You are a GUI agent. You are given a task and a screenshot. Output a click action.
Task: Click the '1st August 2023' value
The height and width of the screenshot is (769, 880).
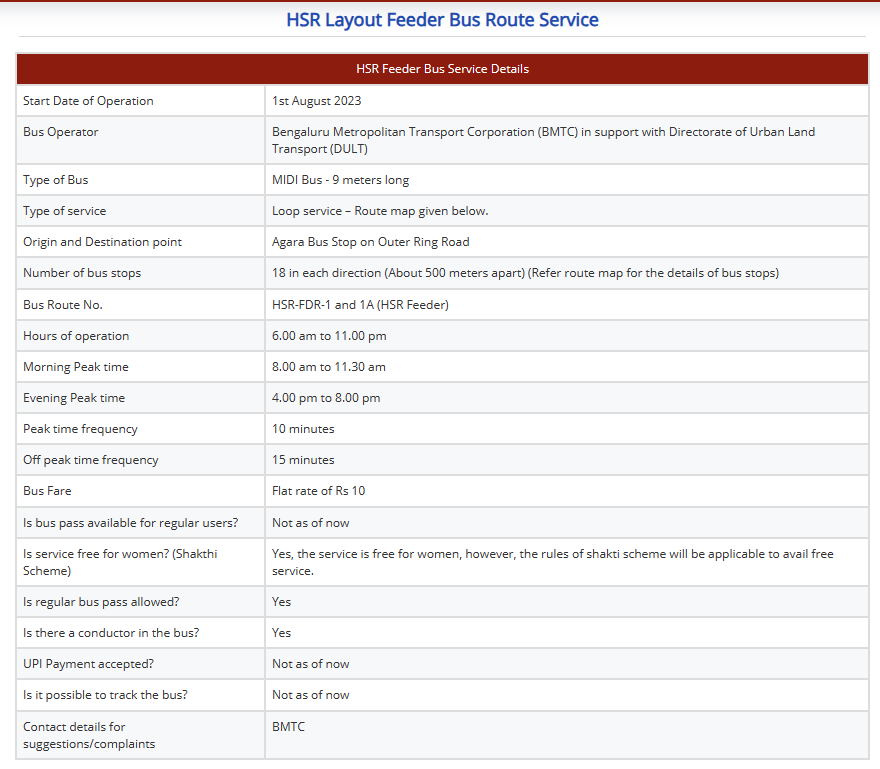pos(317,101)
